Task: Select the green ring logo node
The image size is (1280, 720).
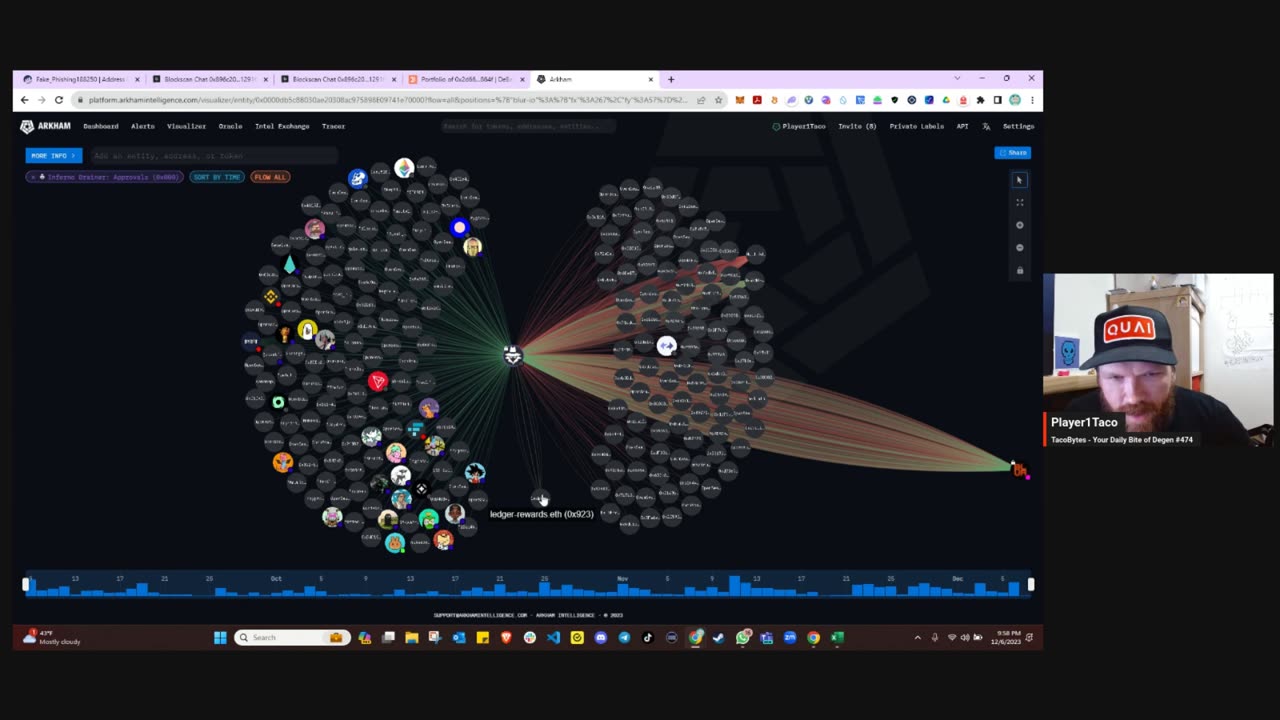Action: coord(278,402)
